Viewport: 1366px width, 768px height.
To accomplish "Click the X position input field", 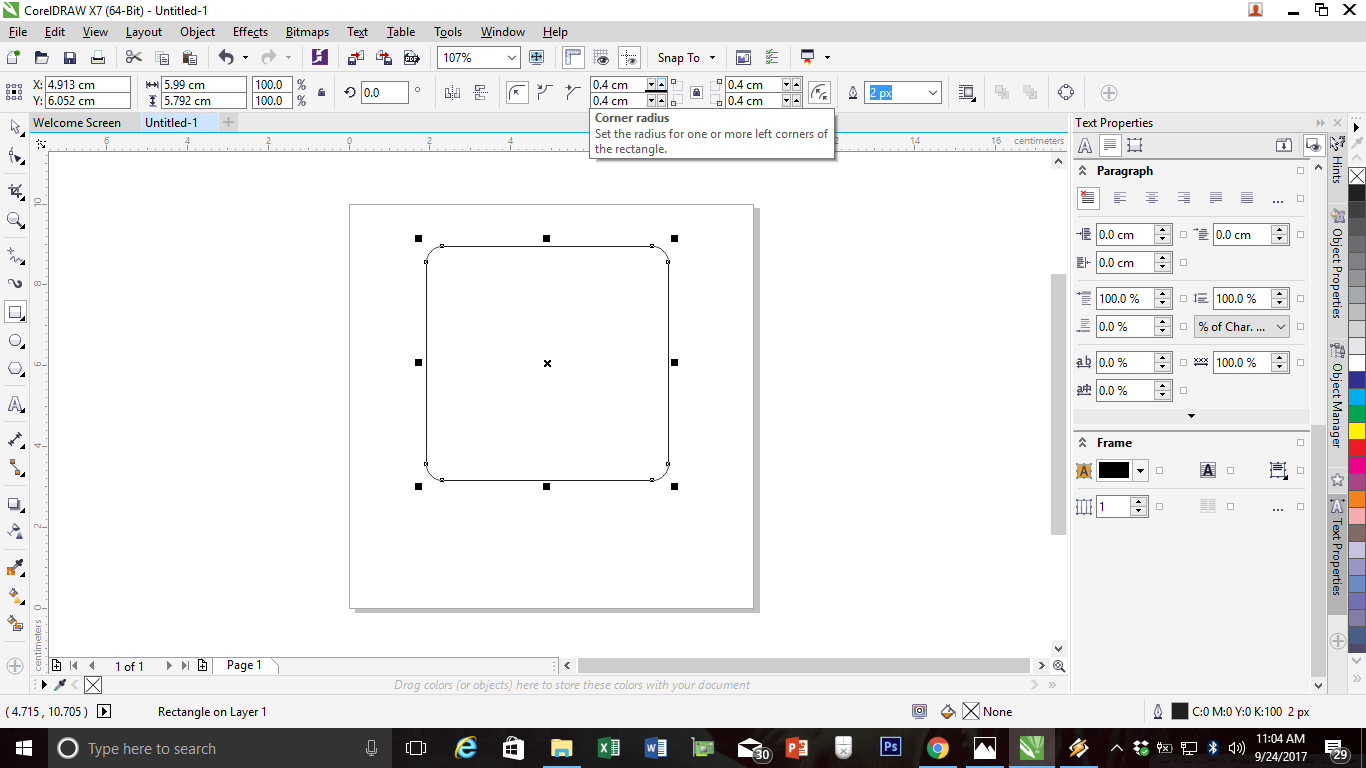I will [85, 86].
